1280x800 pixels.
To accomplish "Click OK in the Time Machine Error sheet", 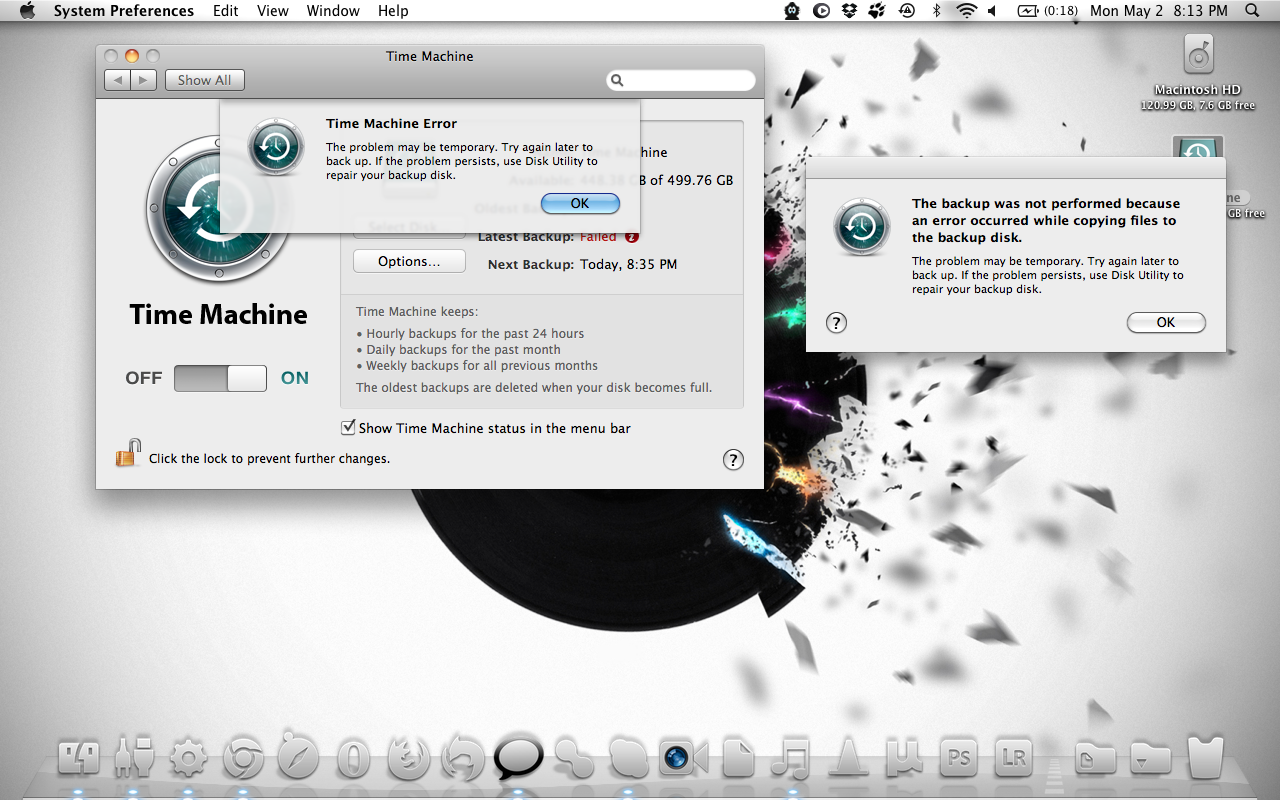I will coord(580,203).
